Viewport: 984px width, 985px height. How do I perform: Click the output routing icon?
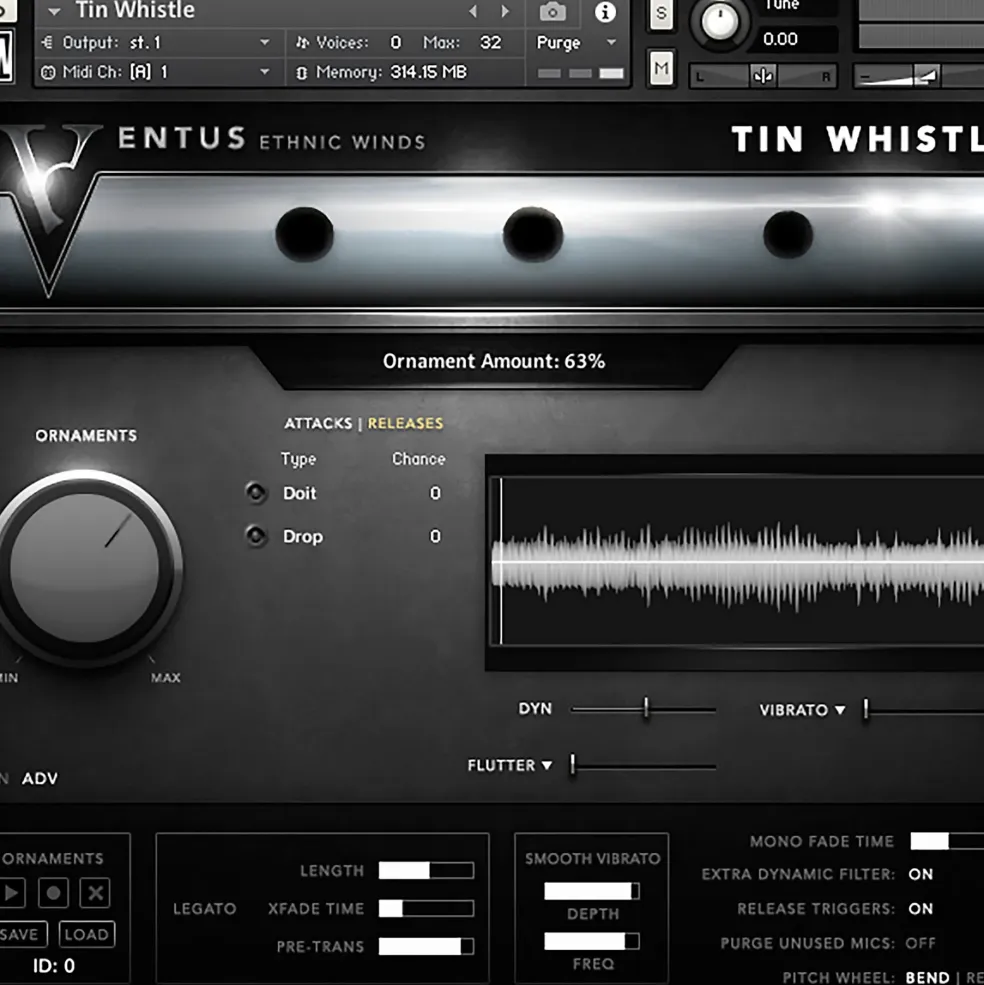point(47,42)
